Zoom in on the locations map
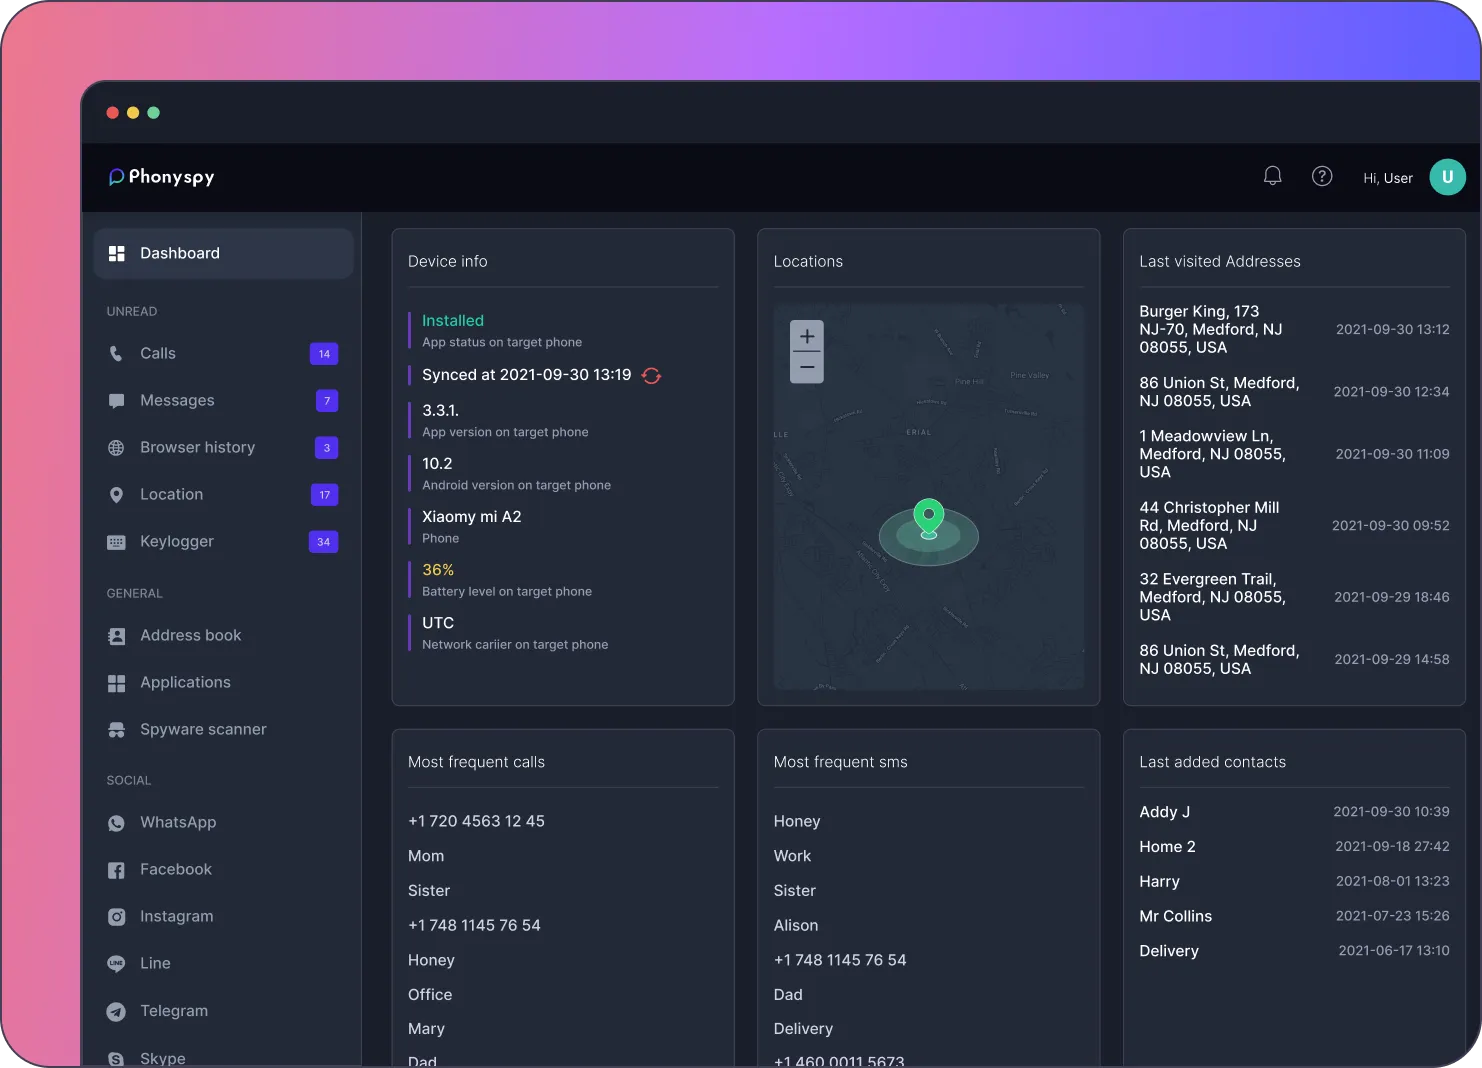The height and width of the screenshot is (1068, 1482). (x=807, y=337)
